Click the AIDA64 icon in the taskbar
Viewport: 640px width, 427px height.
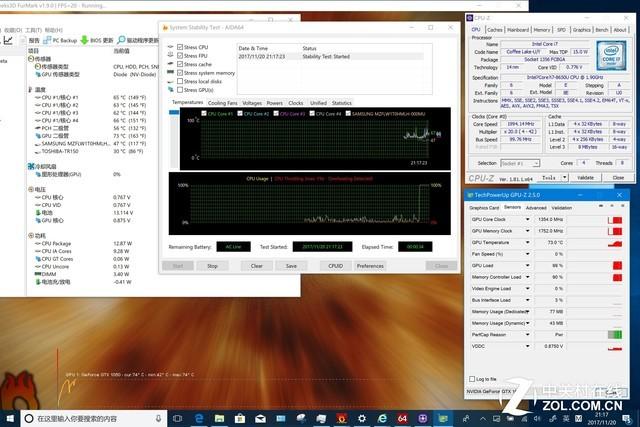coord(402,416)
